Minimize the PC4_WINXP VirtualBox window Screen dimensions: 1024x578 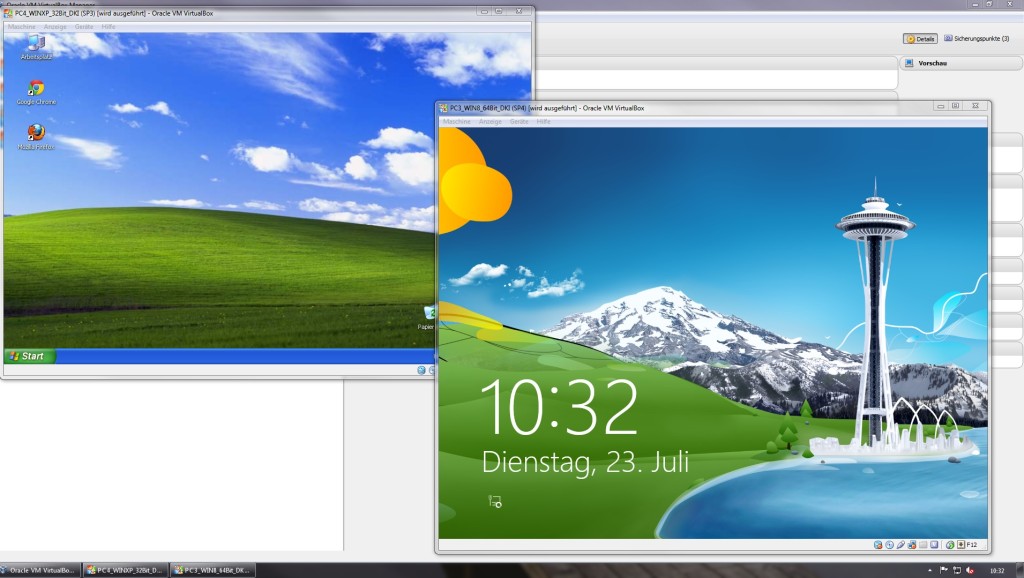point(485,11)
